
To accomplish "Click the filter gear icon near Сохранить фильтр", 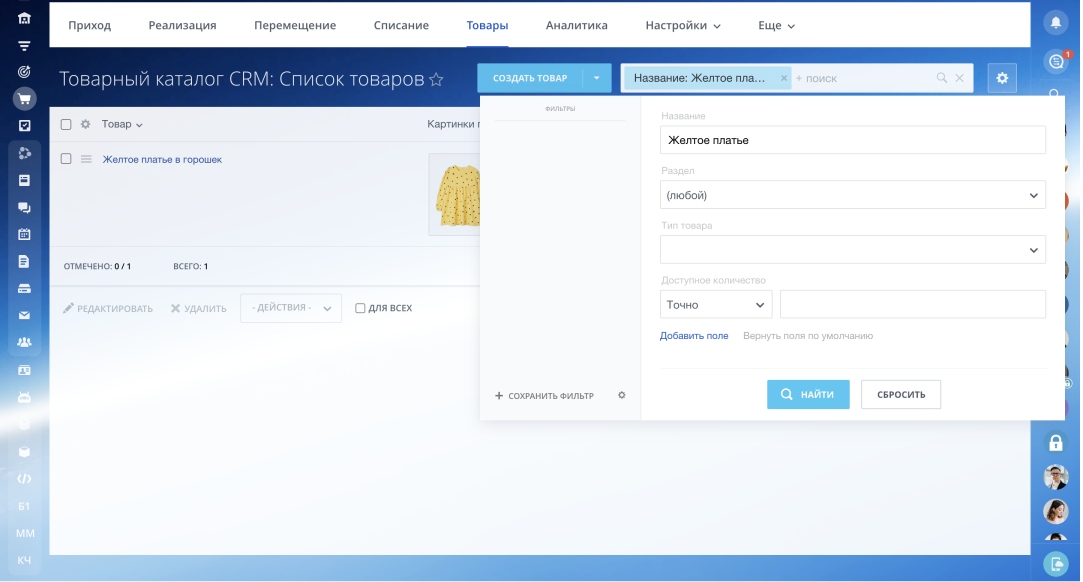I will [621, 395].
